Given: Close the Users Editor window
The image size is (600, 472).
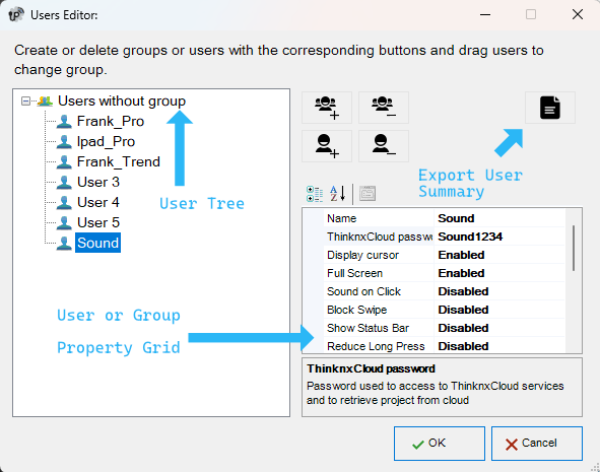Looking at the screenshot, I should 577,15.
